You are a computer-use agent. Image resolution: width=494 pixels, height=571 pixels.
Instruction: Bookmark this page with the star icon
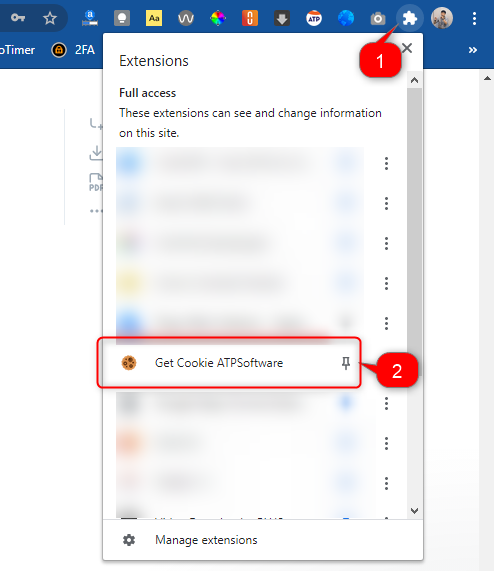(50, 18)
